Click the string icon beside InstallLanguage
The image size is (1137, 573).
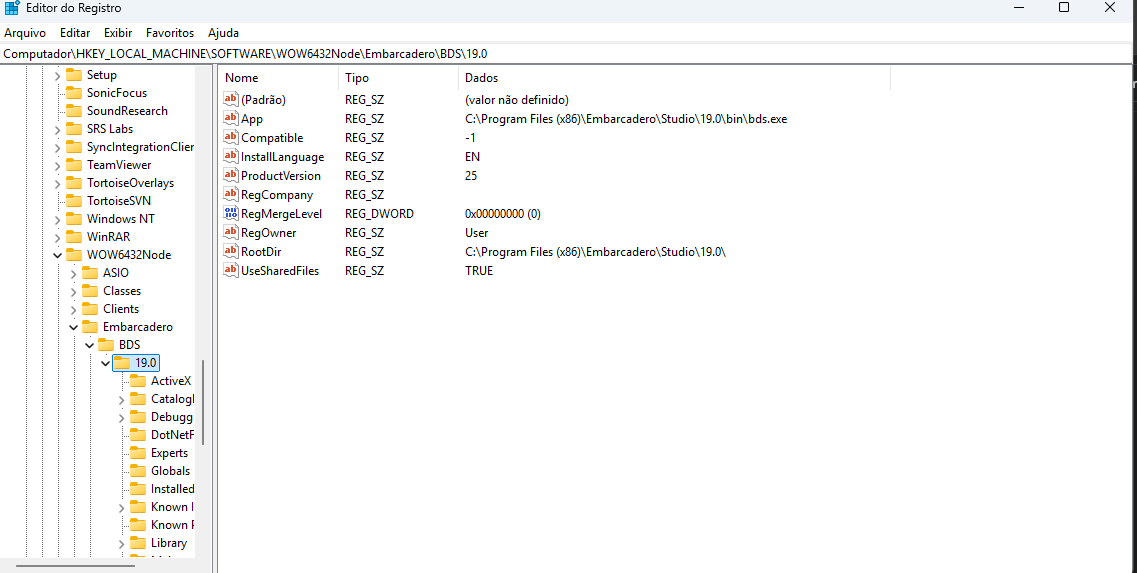(231, 156)
